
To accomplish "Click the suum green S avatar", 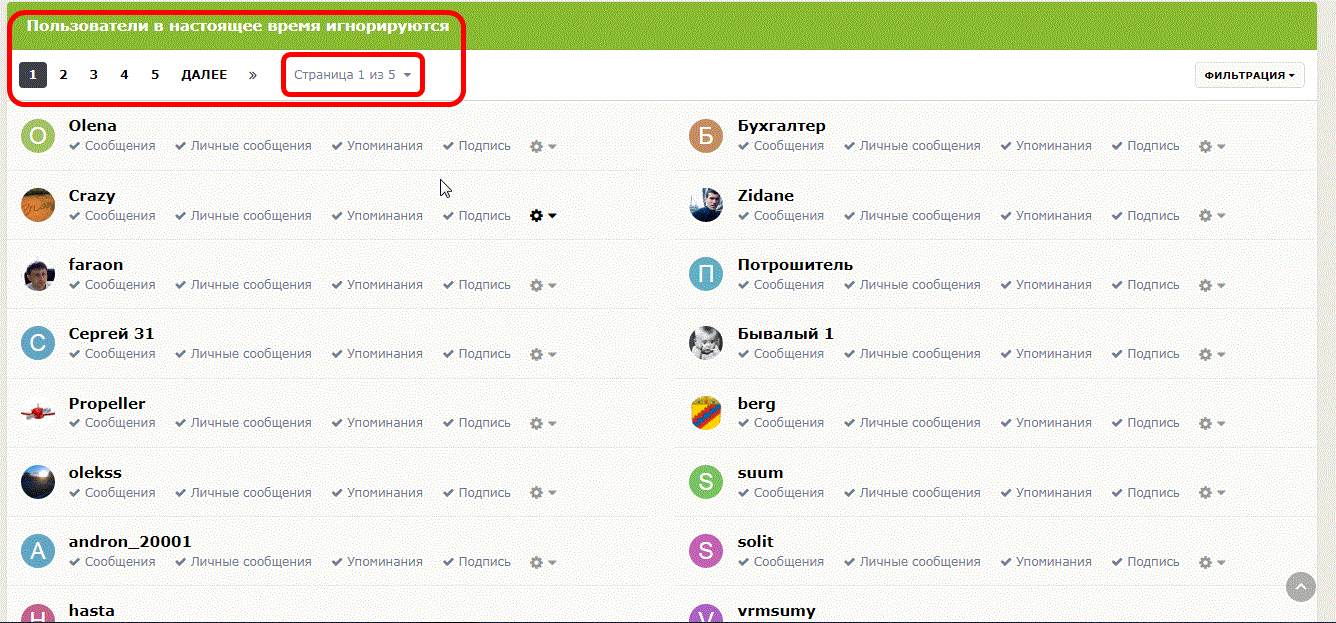I will click(x=706, y=482).
